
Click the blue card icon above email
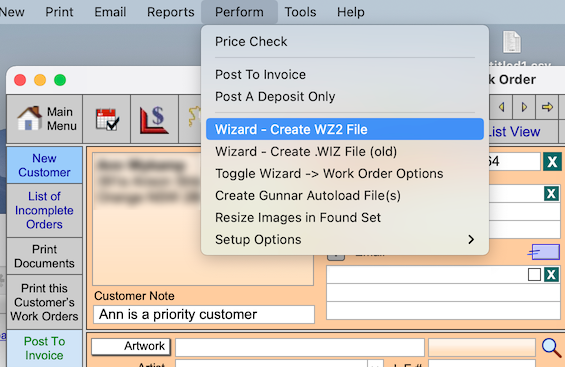pyautogui.click(x=544, y=252)
